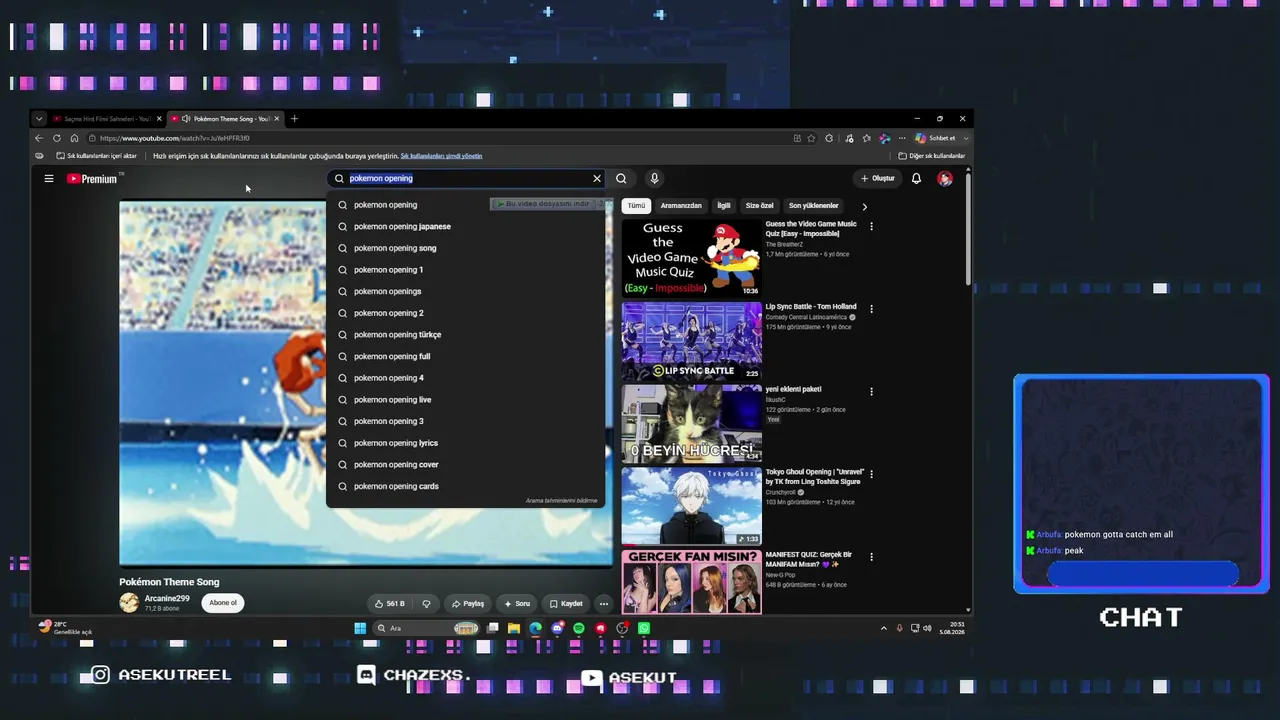
Task: Open the Tokyo Ghoul Opening thumbnail
Action: click(691, 506)
